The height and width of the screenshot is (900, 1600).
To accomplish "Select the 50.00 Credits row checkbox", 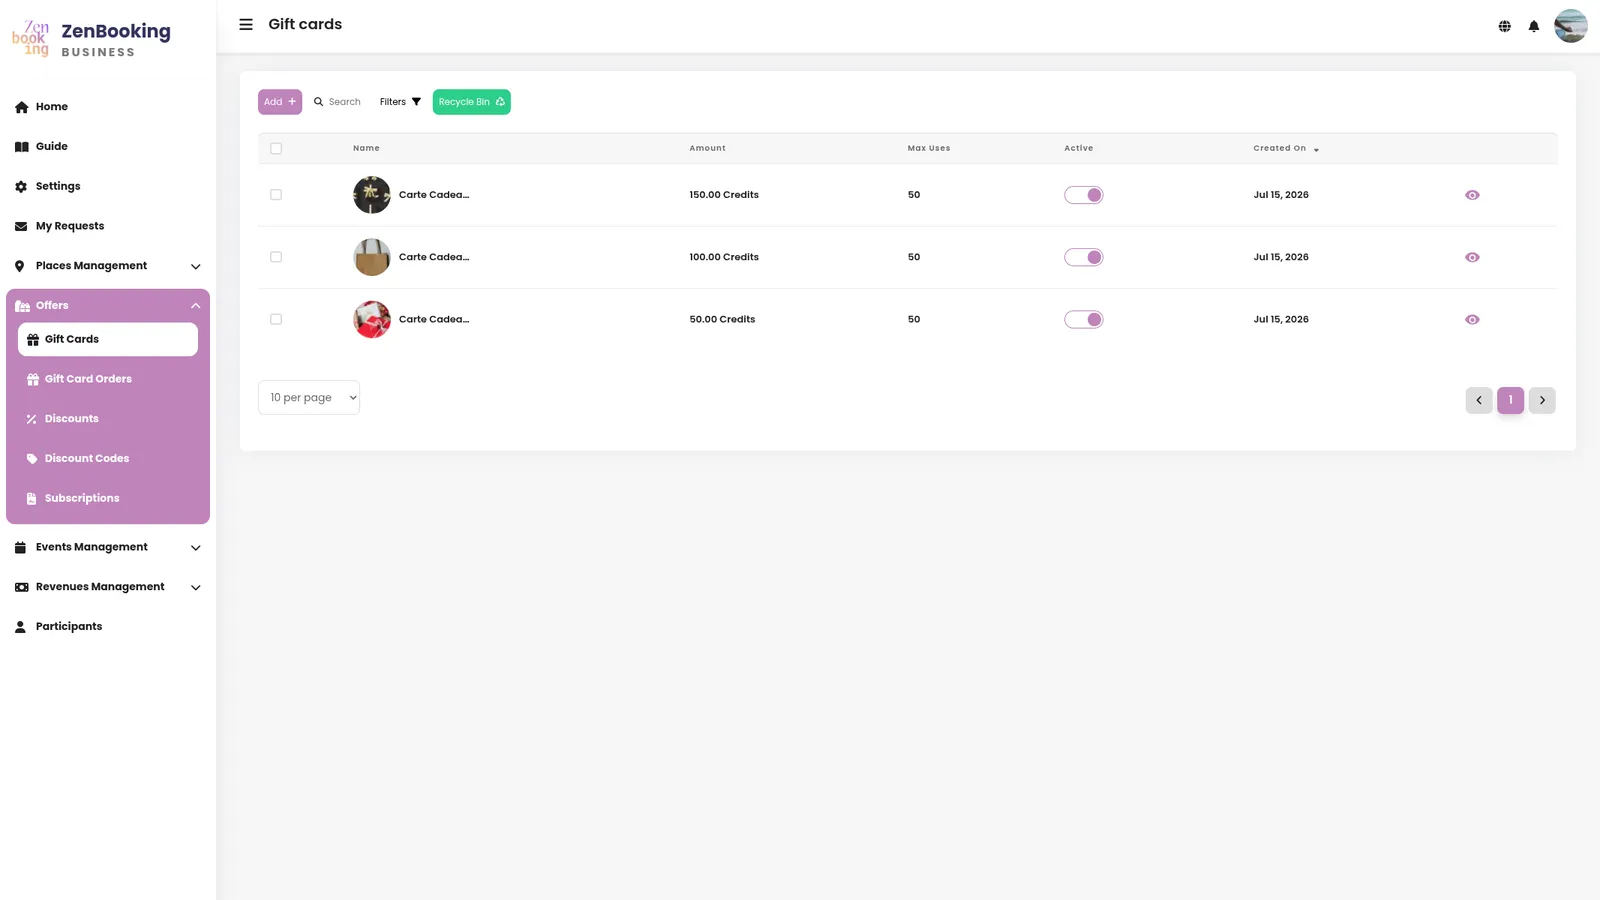I will (276, 320).
